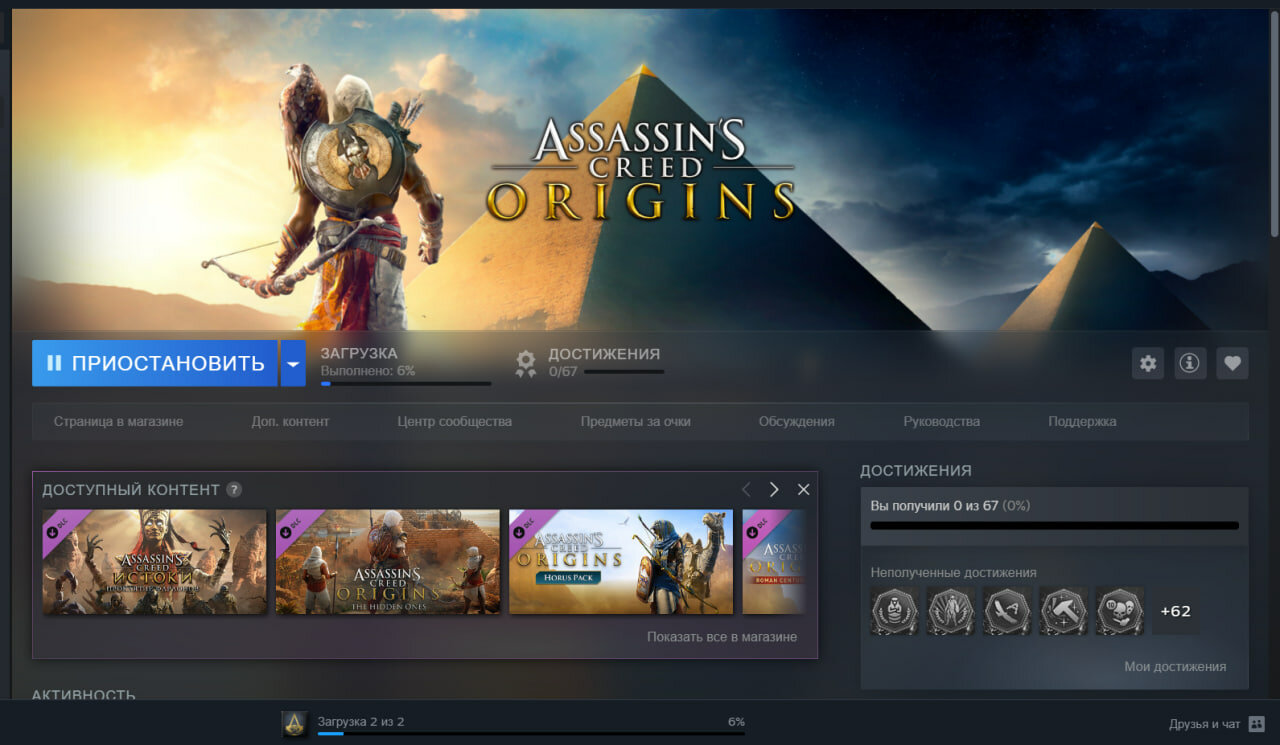Click the Assassin's Creed Origins hero banner
The image size is (1280, 745).
(640, 170)
